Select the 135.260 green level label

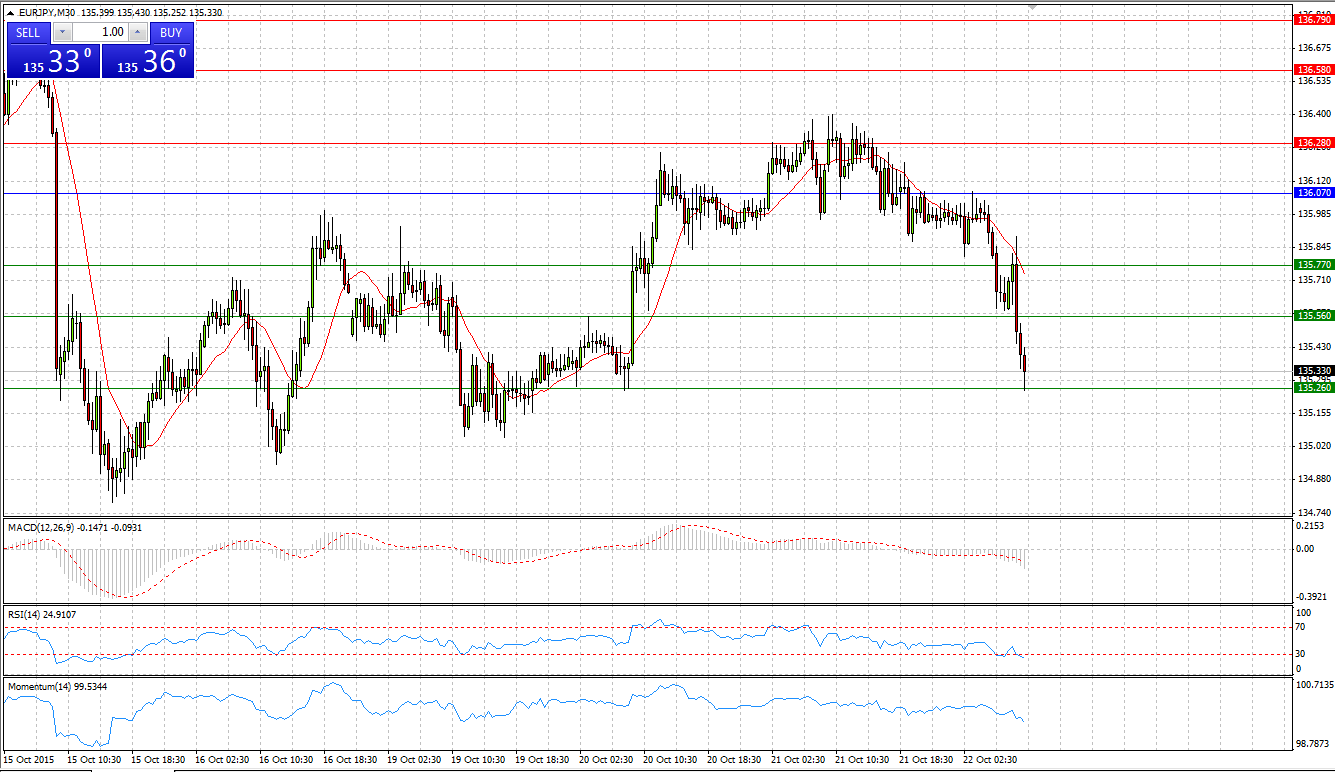(1314, 387)
